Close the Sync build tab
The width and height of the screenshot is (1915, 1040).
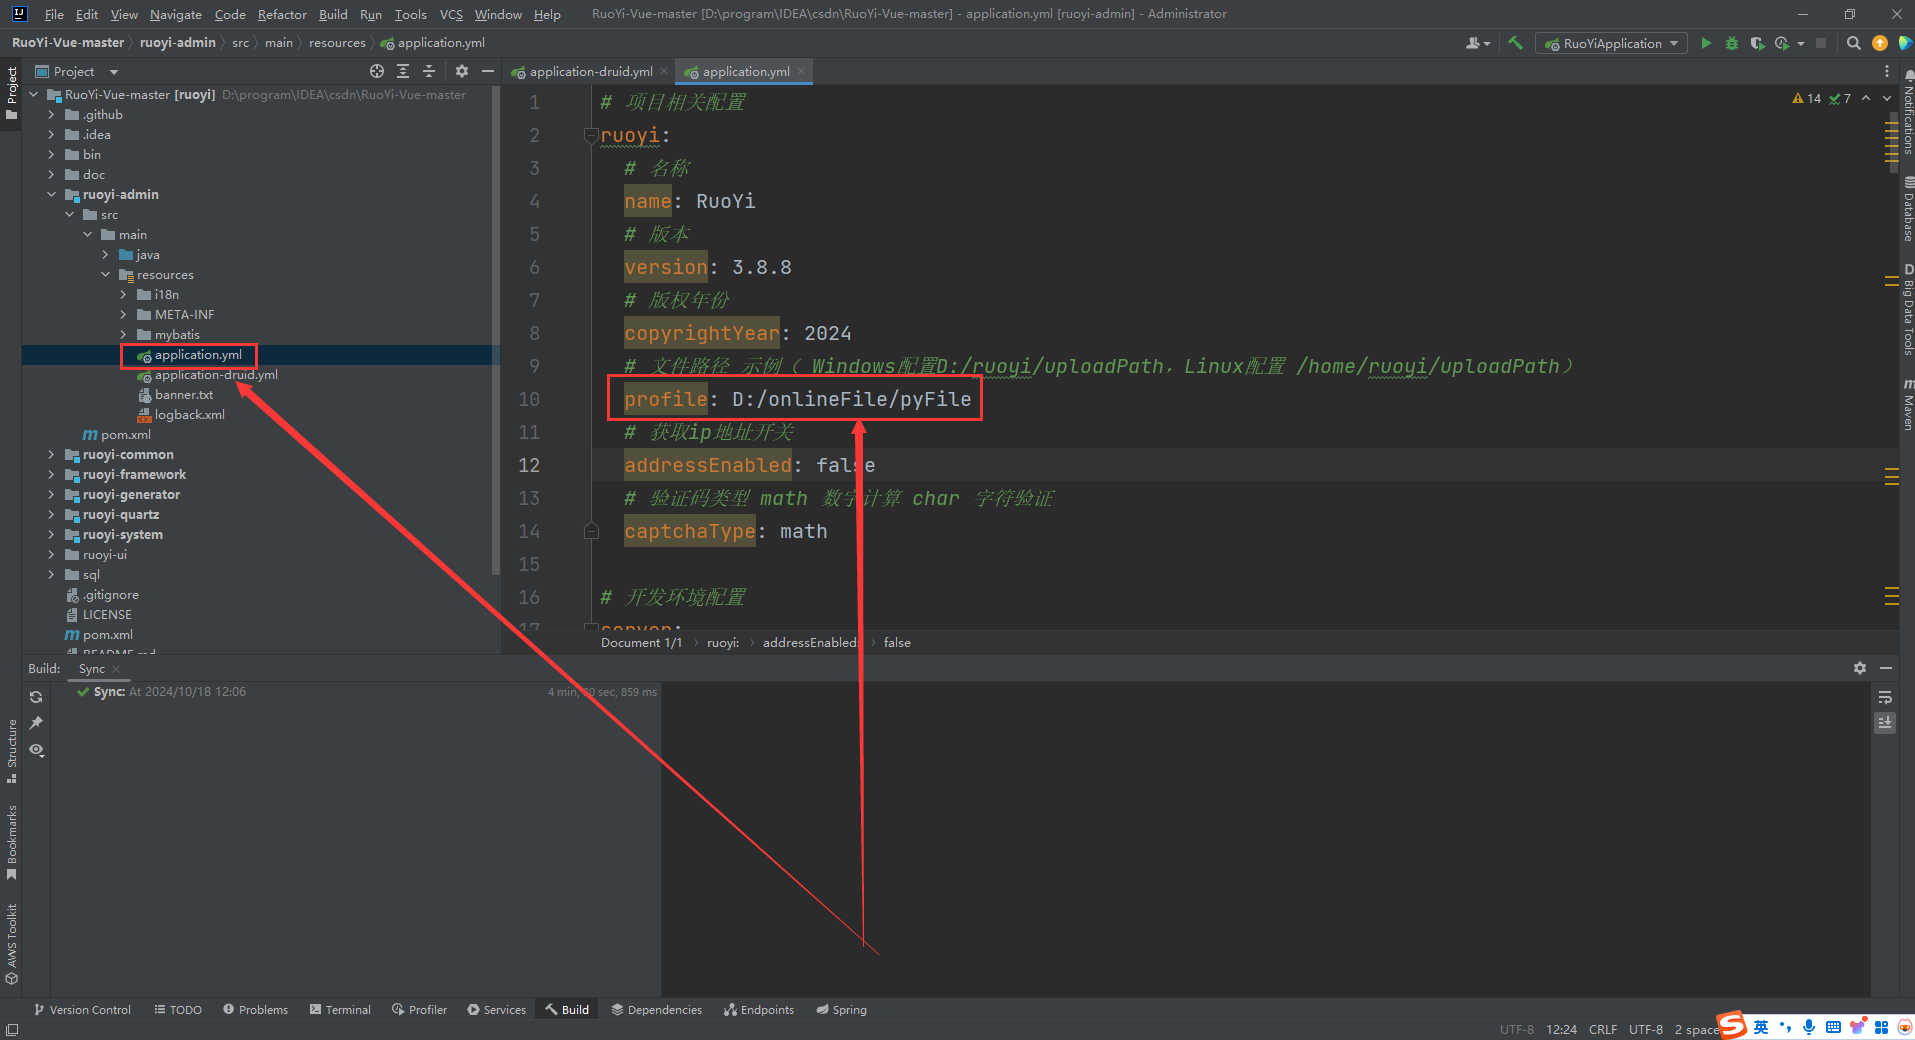tap(116, 669)
